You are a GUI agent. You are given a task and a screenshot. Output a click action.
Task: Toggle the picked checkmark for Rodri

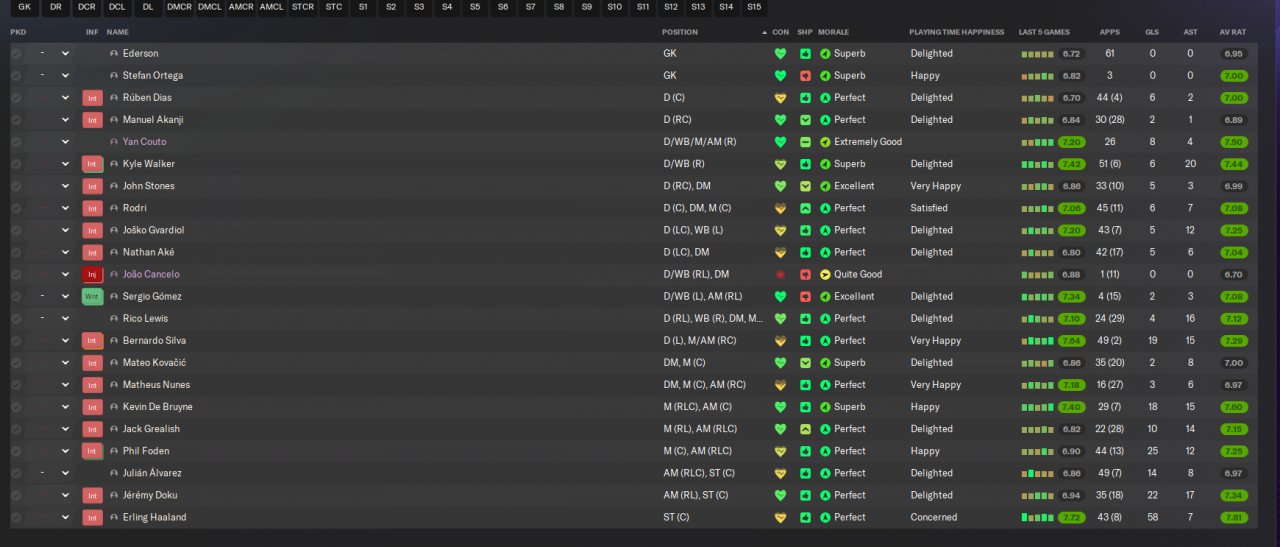coord(16,208)
